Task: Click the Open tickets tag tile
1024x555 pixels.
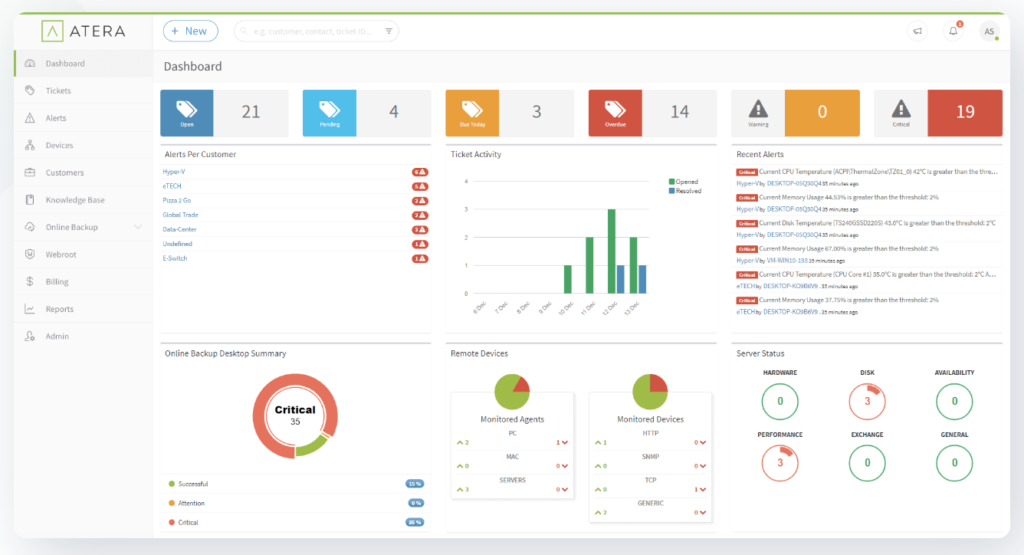Action: pos(187,113)
